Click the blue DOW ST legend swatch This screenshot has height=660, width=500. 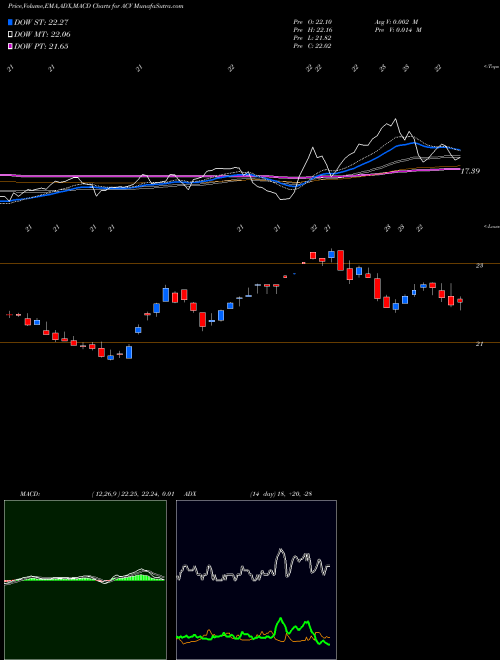(11, 22)
